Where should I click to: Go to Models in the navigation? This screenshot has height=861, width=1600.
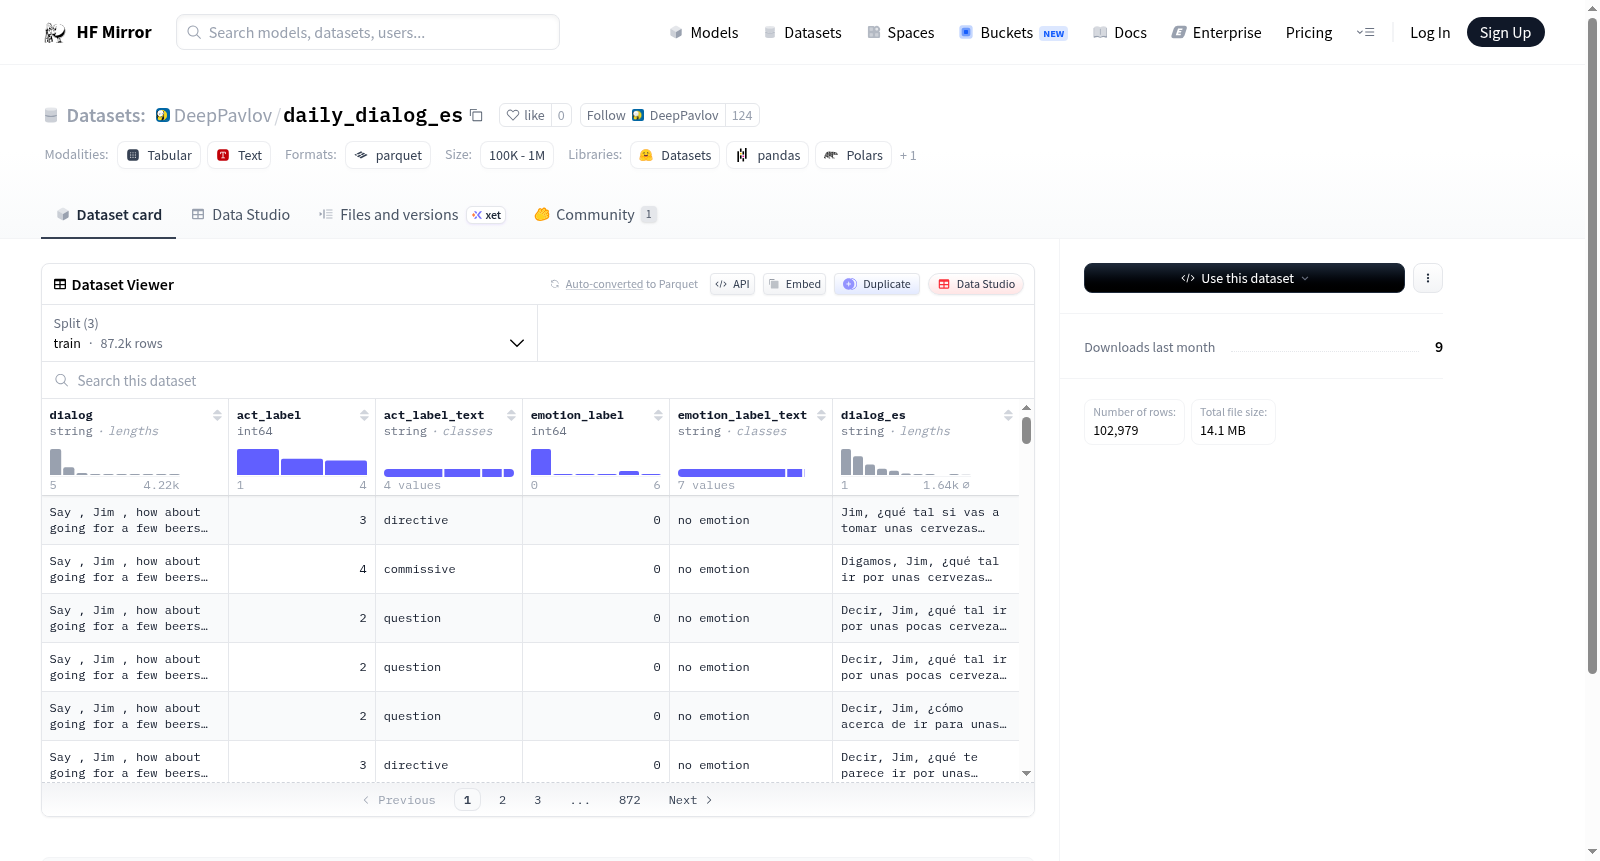[x=704, y=33]
